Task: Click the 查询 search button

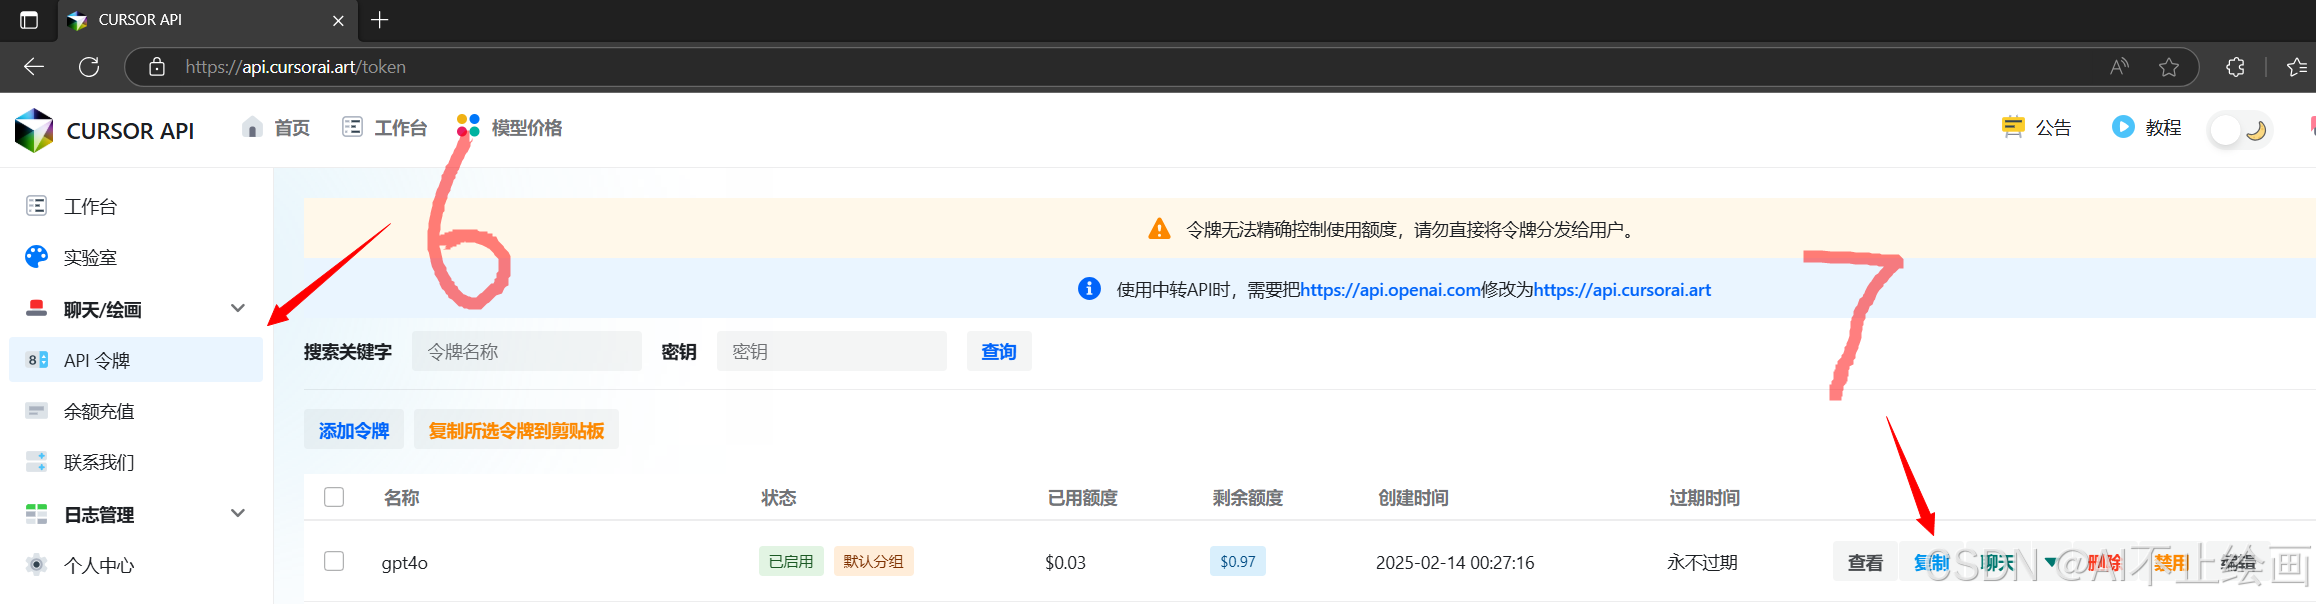Action: (x=999, y=352)
